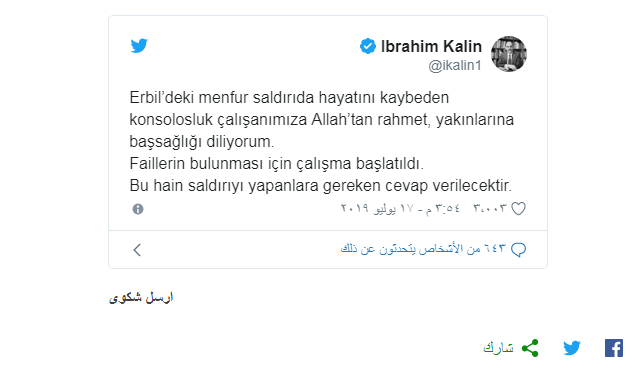Click the blue verified badge beside Ibrahim Kalin
Image resolution: width=635 pixels, height=371 pixels.
click(x=368, y=46)
